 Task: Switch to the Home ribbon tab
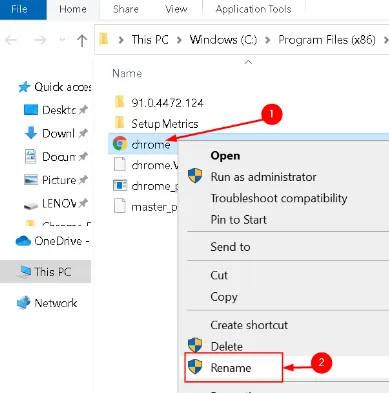(73, 9)
